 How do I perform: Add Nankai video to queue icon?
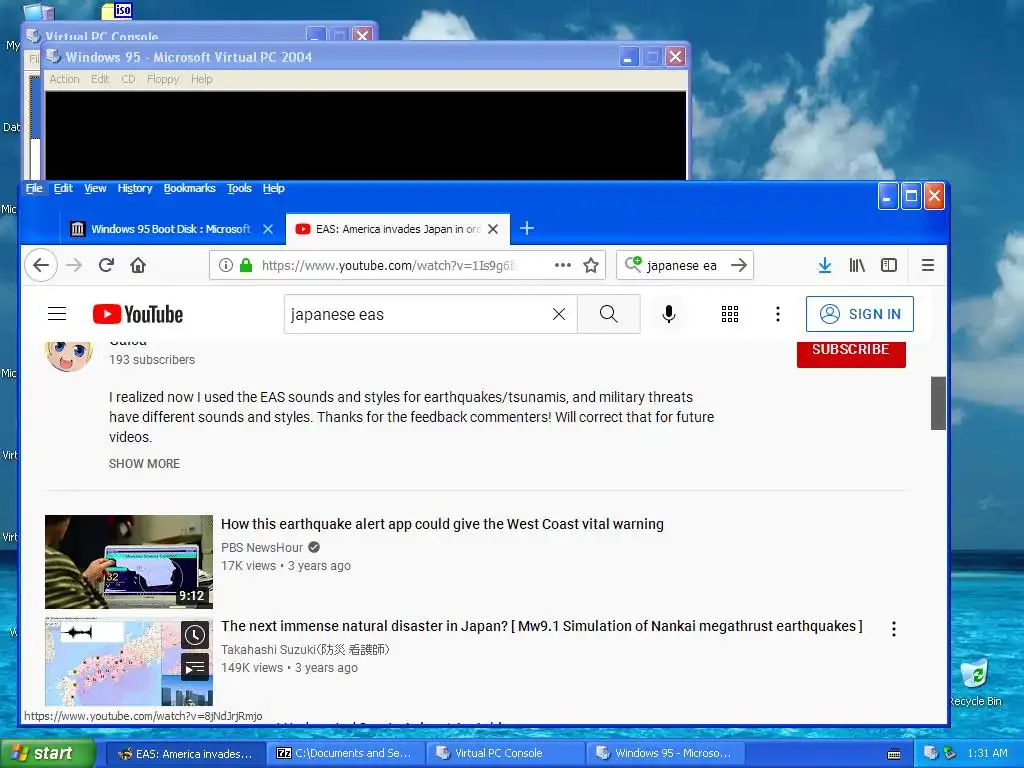coord(195,667)
